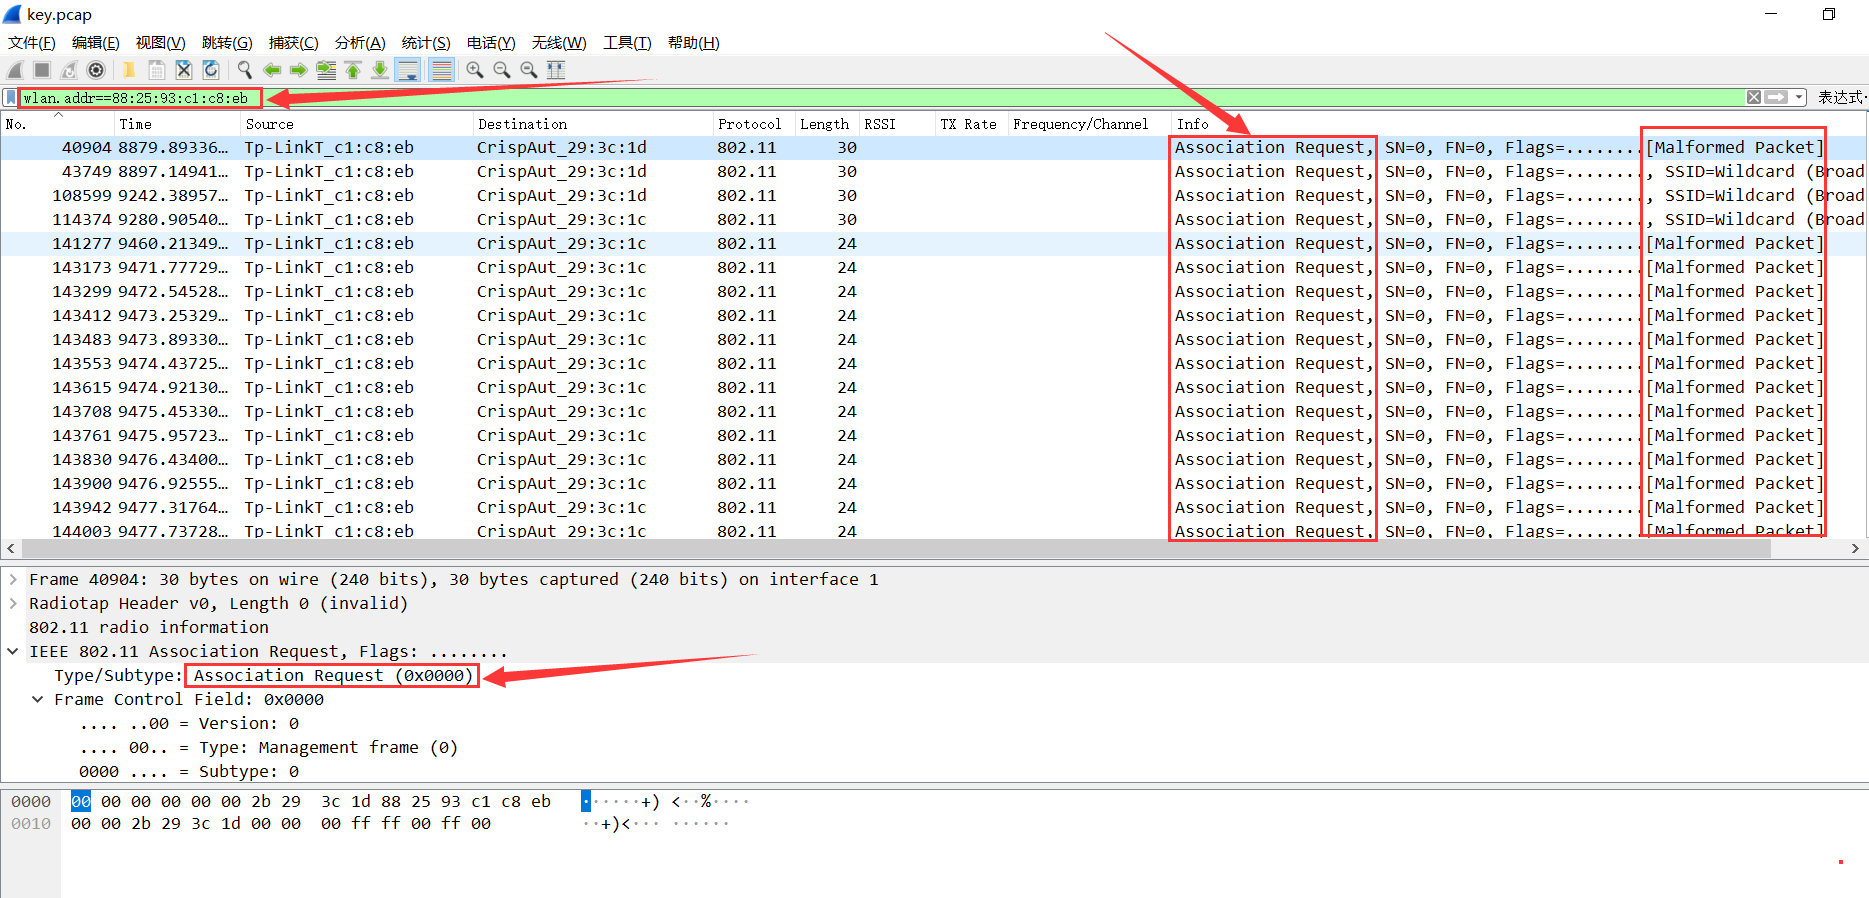1869x898 pixels.
Task: Expand the Frame 40904 tree row
Action: 13,580
